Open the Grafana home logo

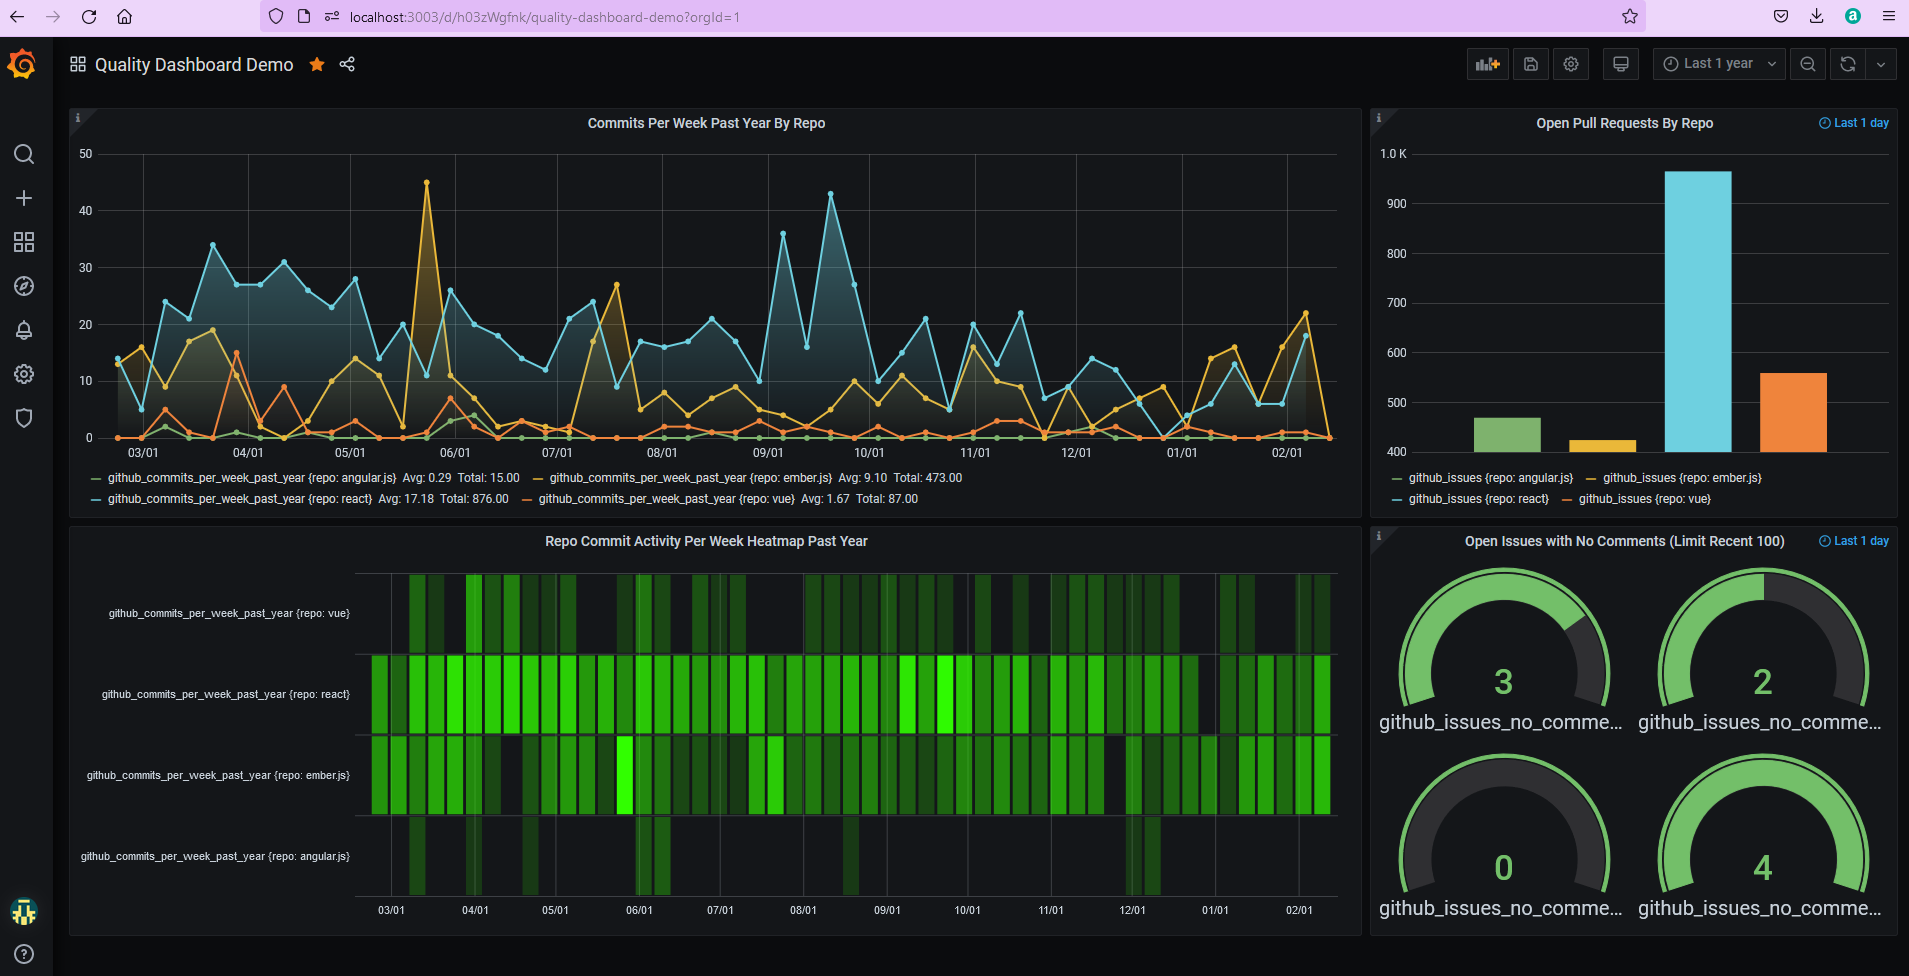(22, 64)
